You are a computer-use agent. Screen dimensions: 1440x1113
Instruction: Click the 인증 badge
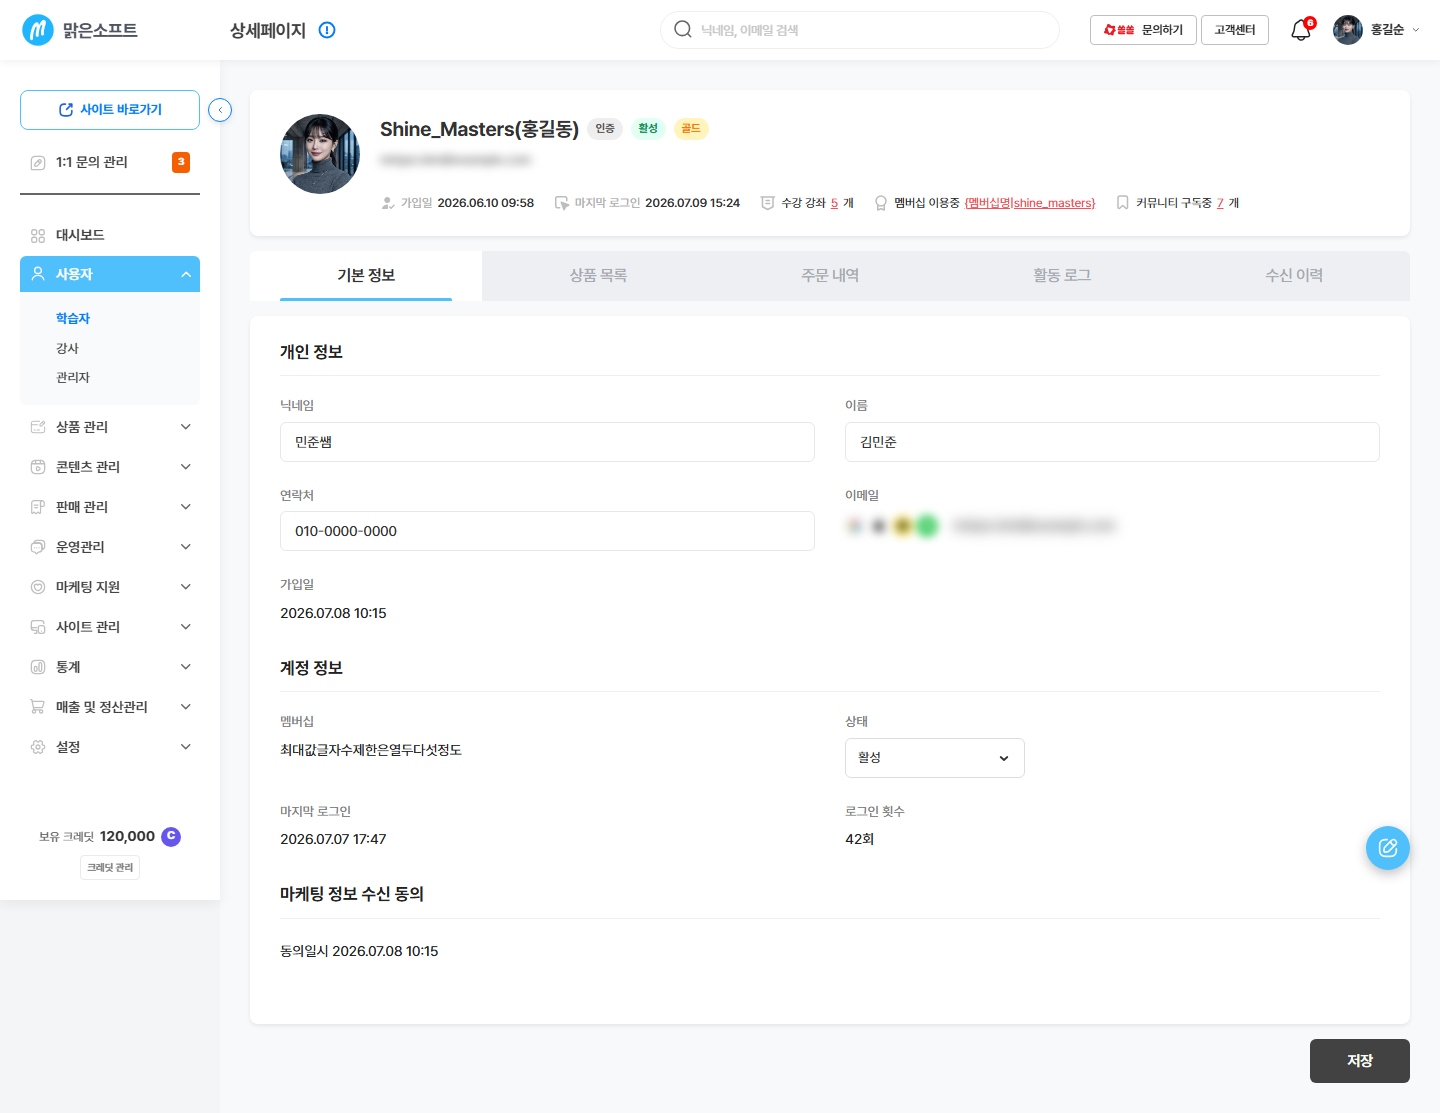pos(605,128)
